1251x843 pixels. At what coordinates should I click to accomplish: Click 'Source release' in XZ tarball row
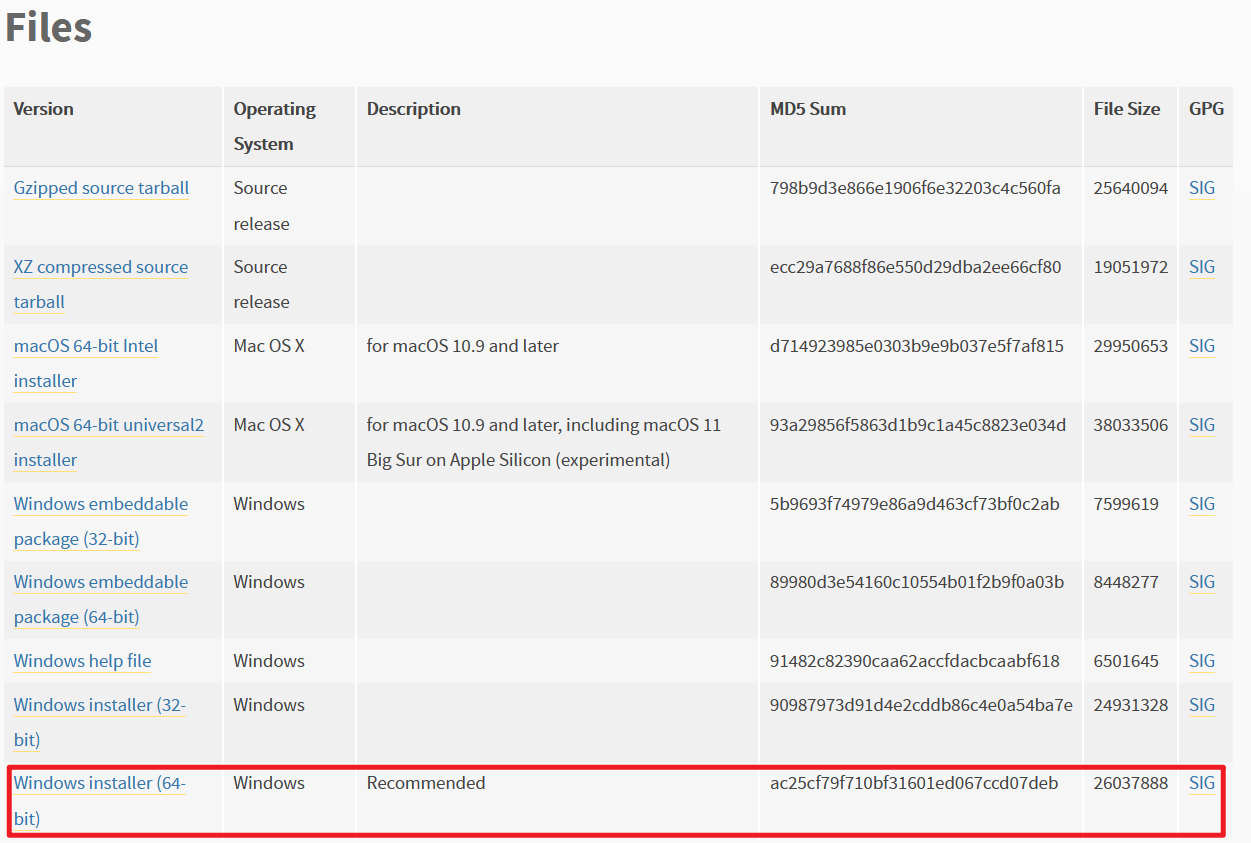262,284
